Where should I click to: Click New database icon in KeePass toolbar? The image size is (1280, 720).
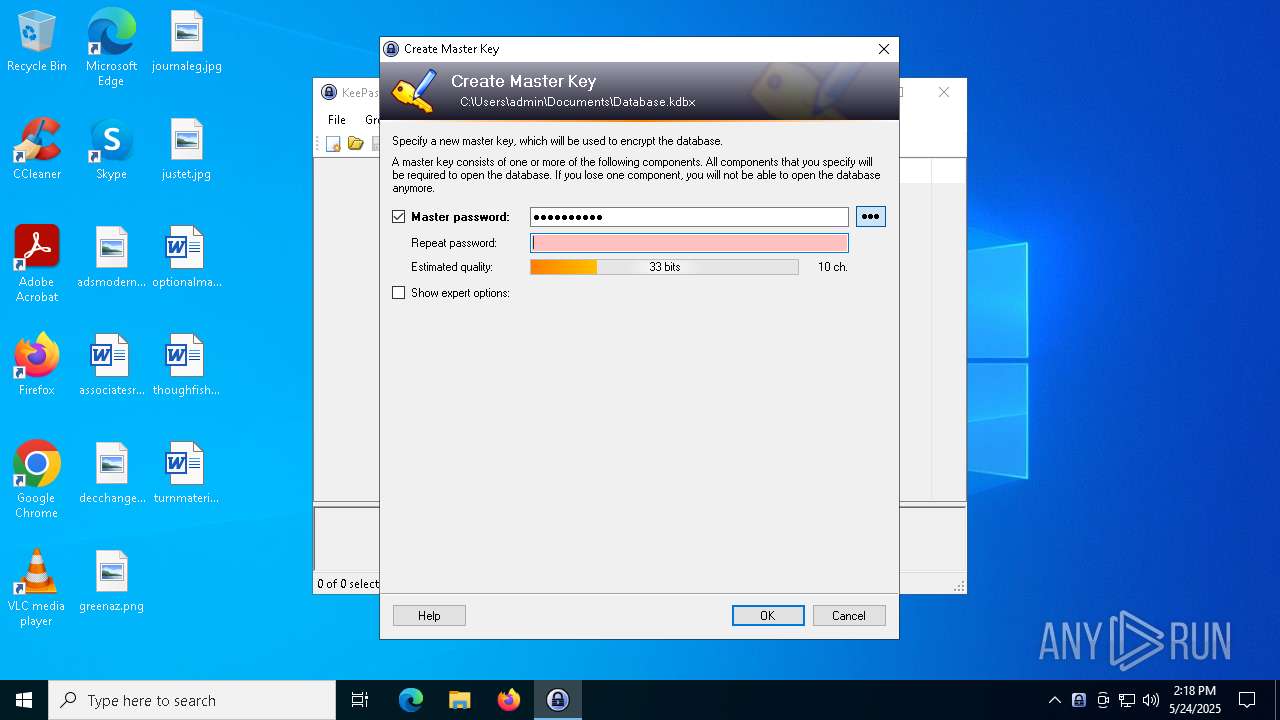(x=333, y=144)
